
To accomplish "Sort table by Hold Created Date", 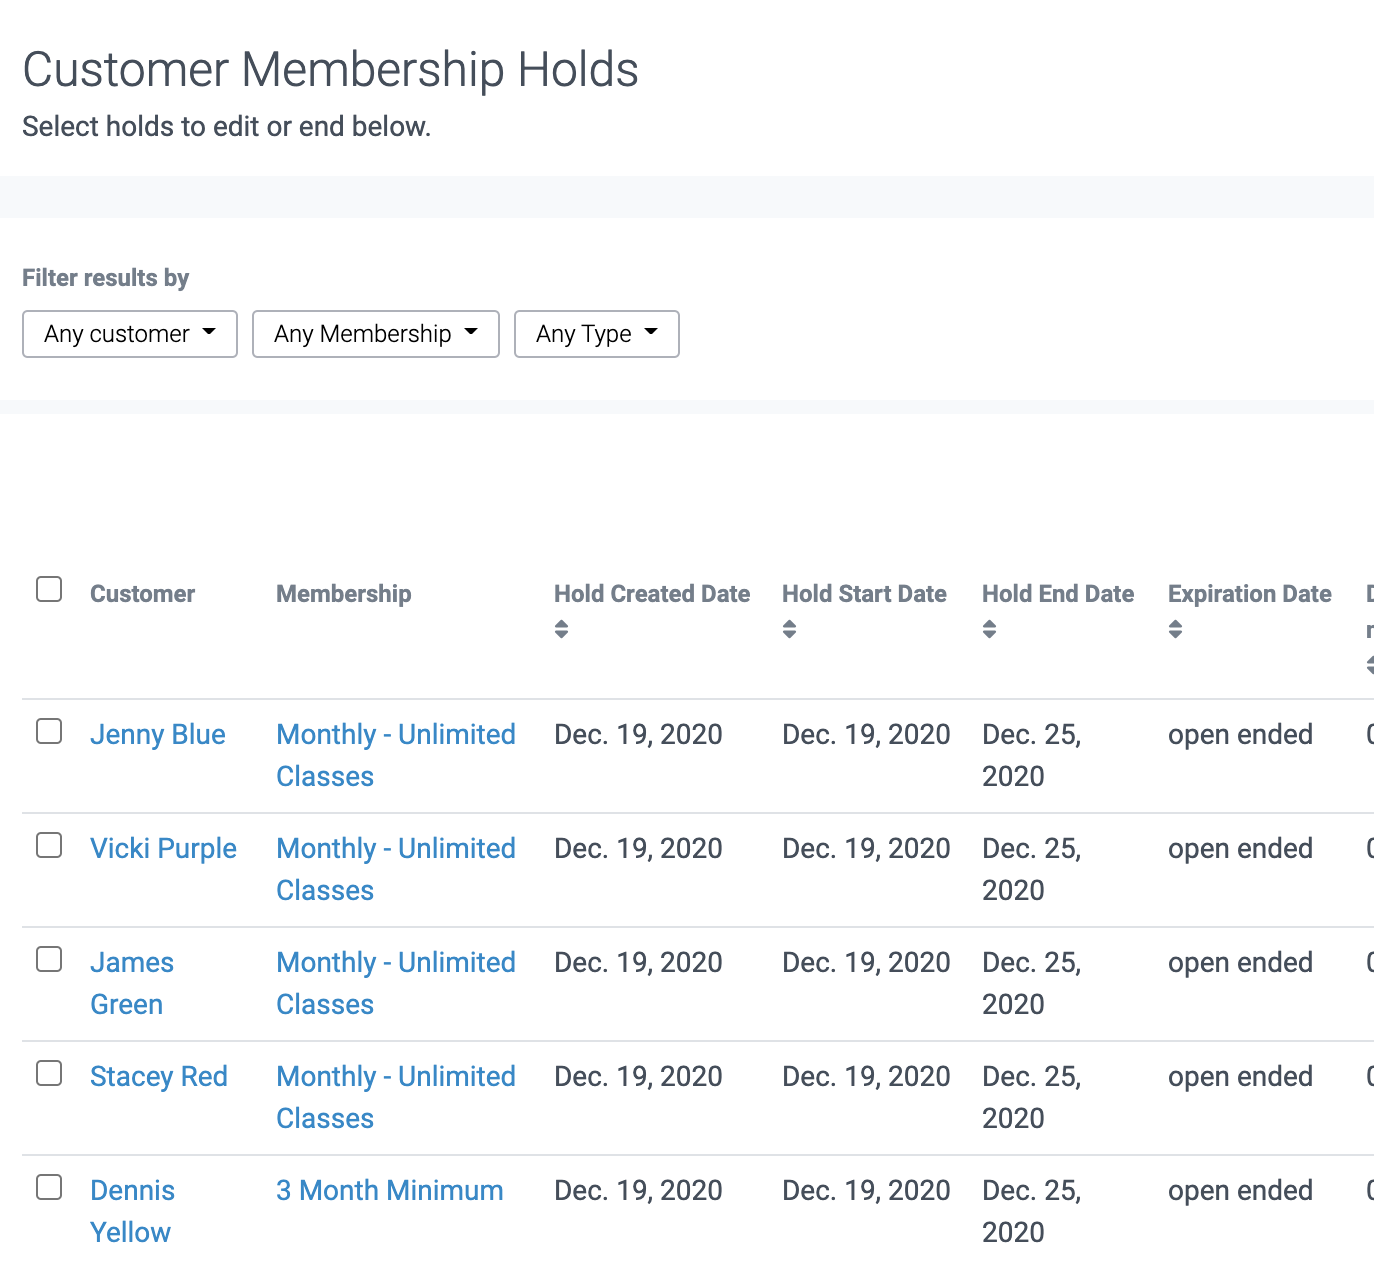I will coord(561,629).
